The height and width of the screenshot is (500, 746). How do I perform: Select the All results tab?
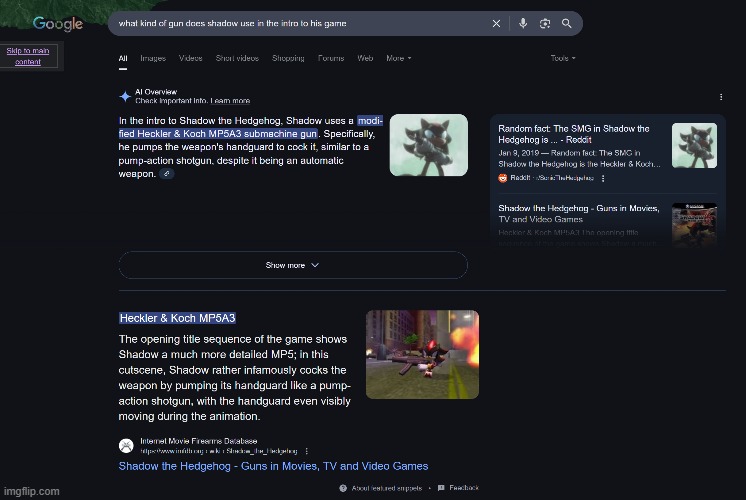pyautogui.click(x=123, y=59)
